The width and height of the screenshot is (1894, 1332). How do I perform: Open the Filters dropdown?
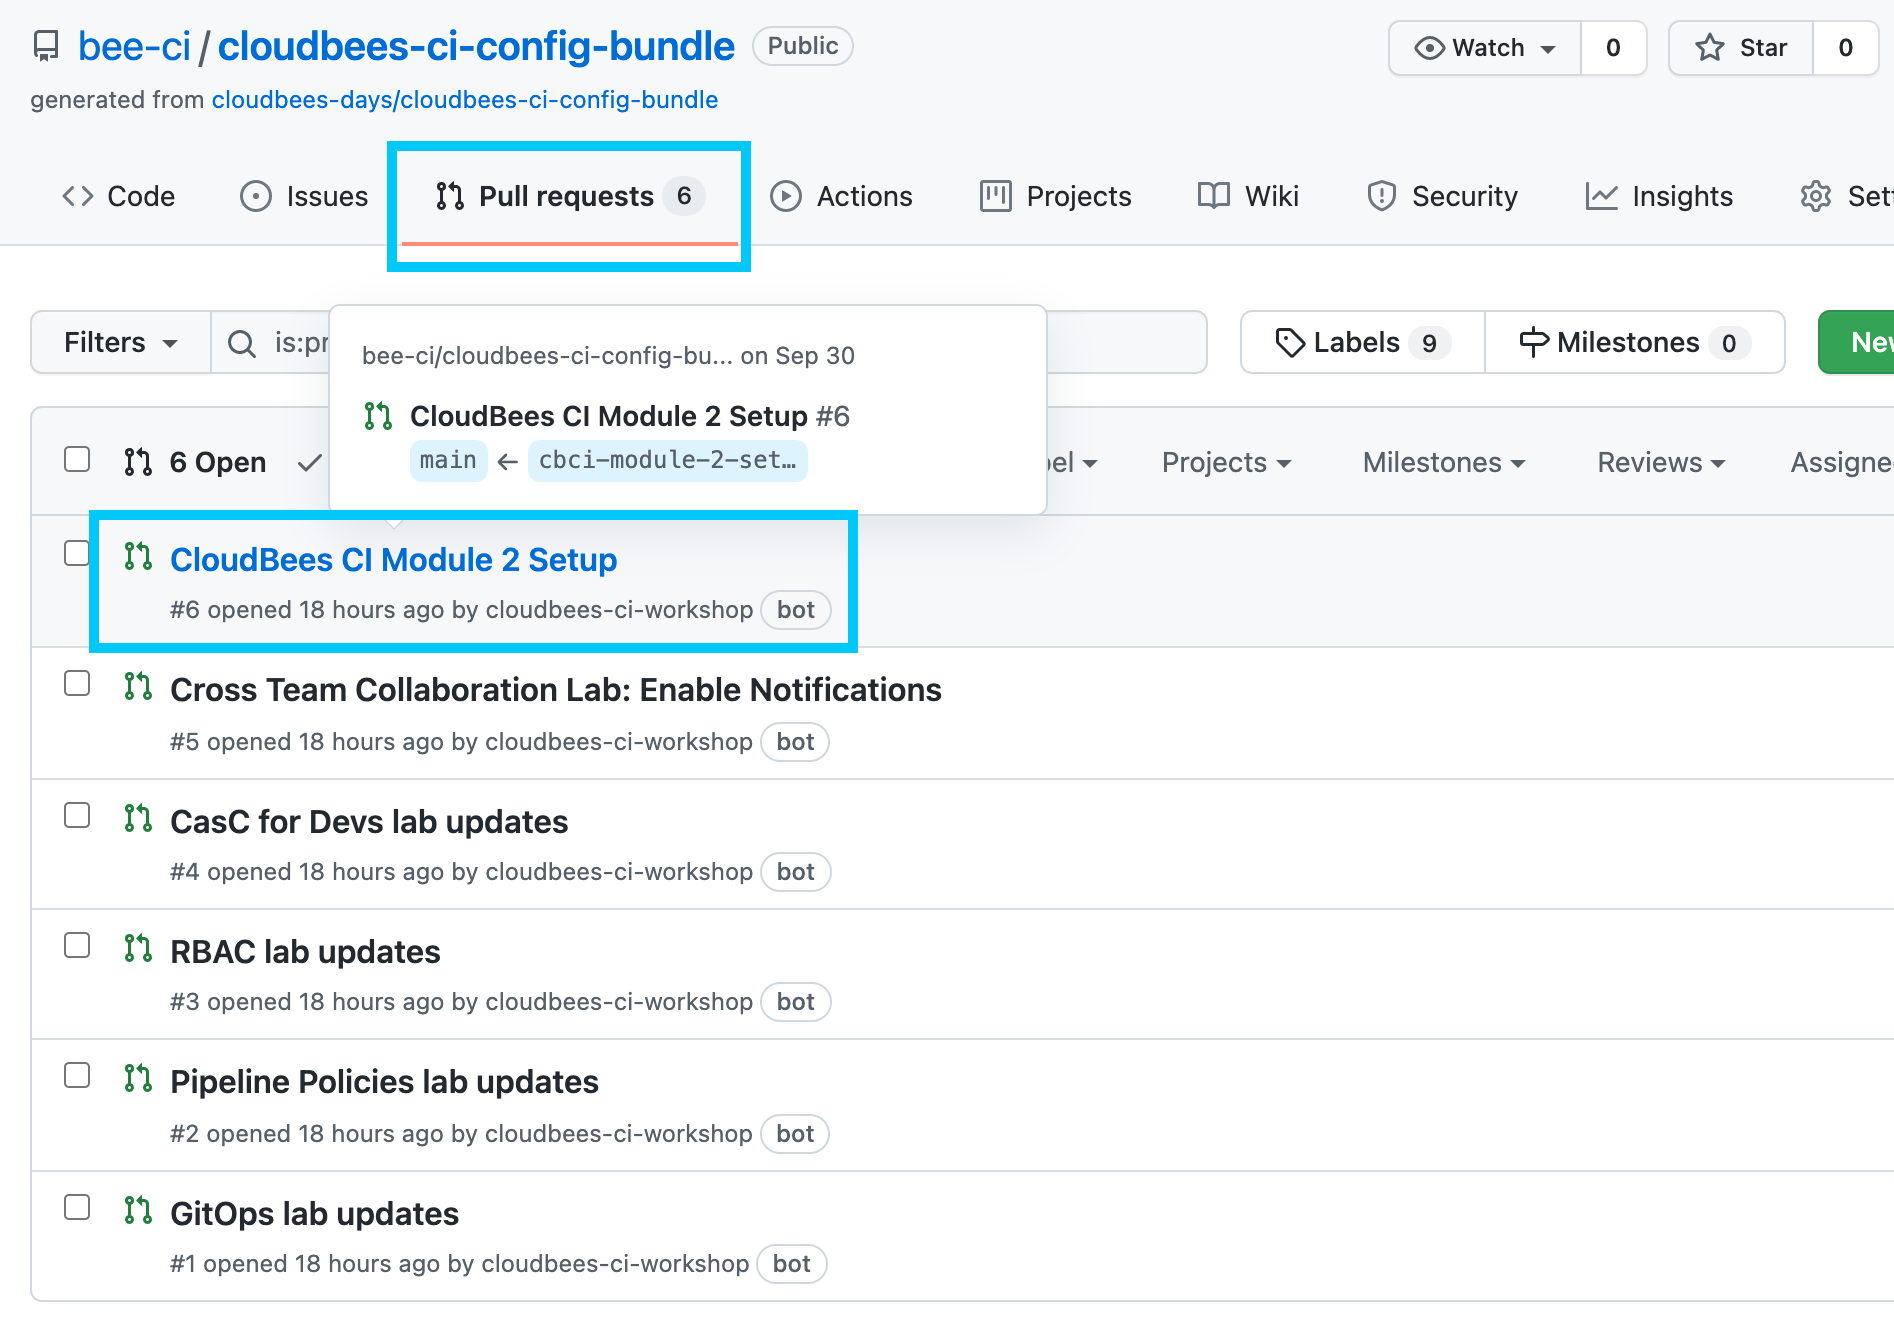pyautogui.click(x=119, y=342)
